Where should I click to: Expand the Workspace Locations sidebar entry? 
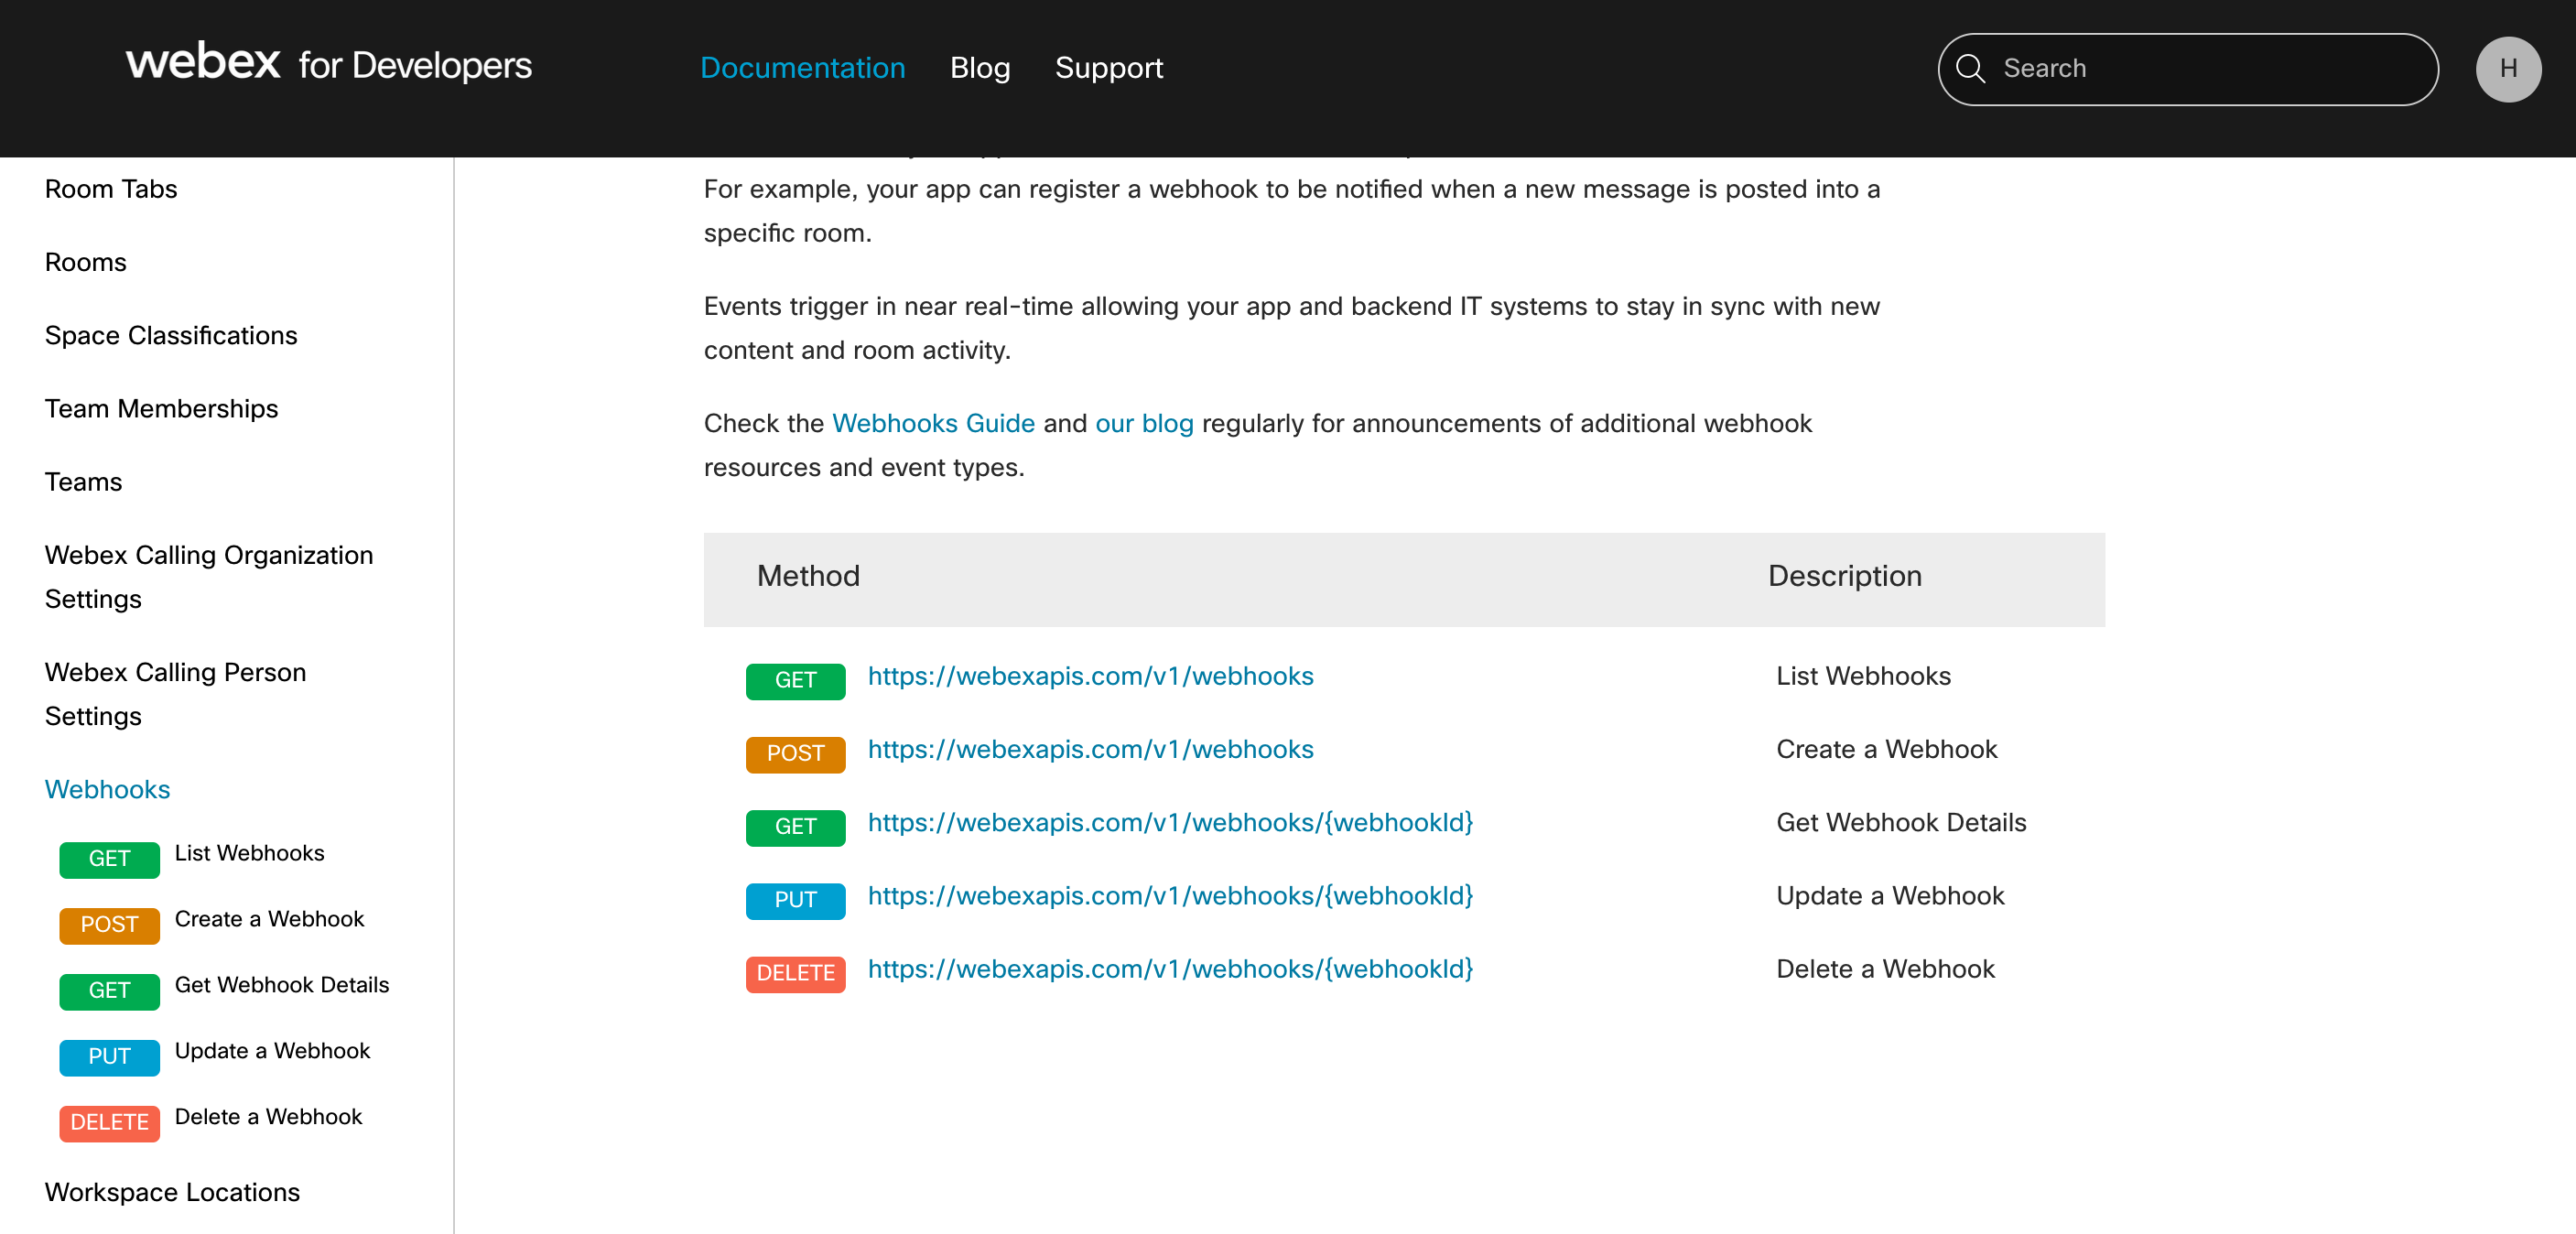172,1191
